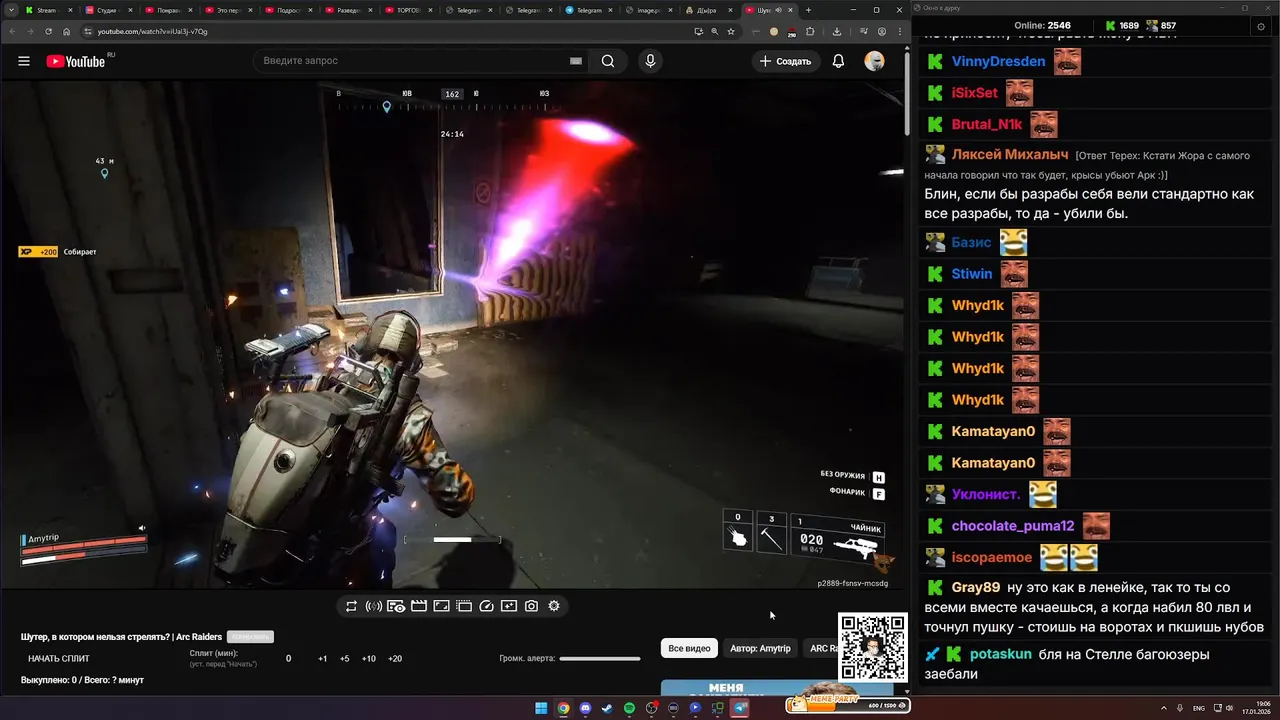Open the YouTube guide hamburger menu
Image resolution: width=1280 pixels, height=720 pixels.
(x=24, y=61)
